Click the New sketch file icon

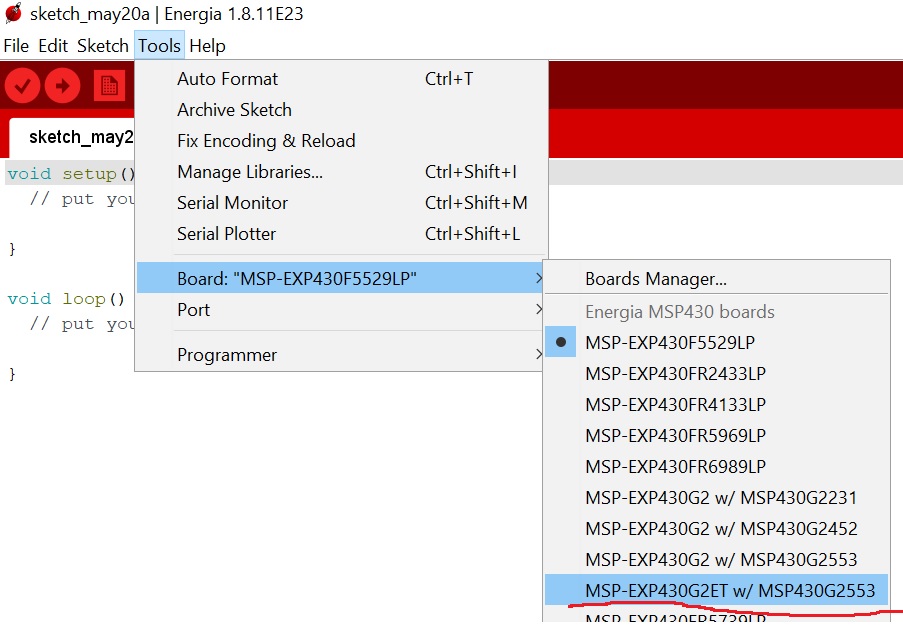[109, 86]
